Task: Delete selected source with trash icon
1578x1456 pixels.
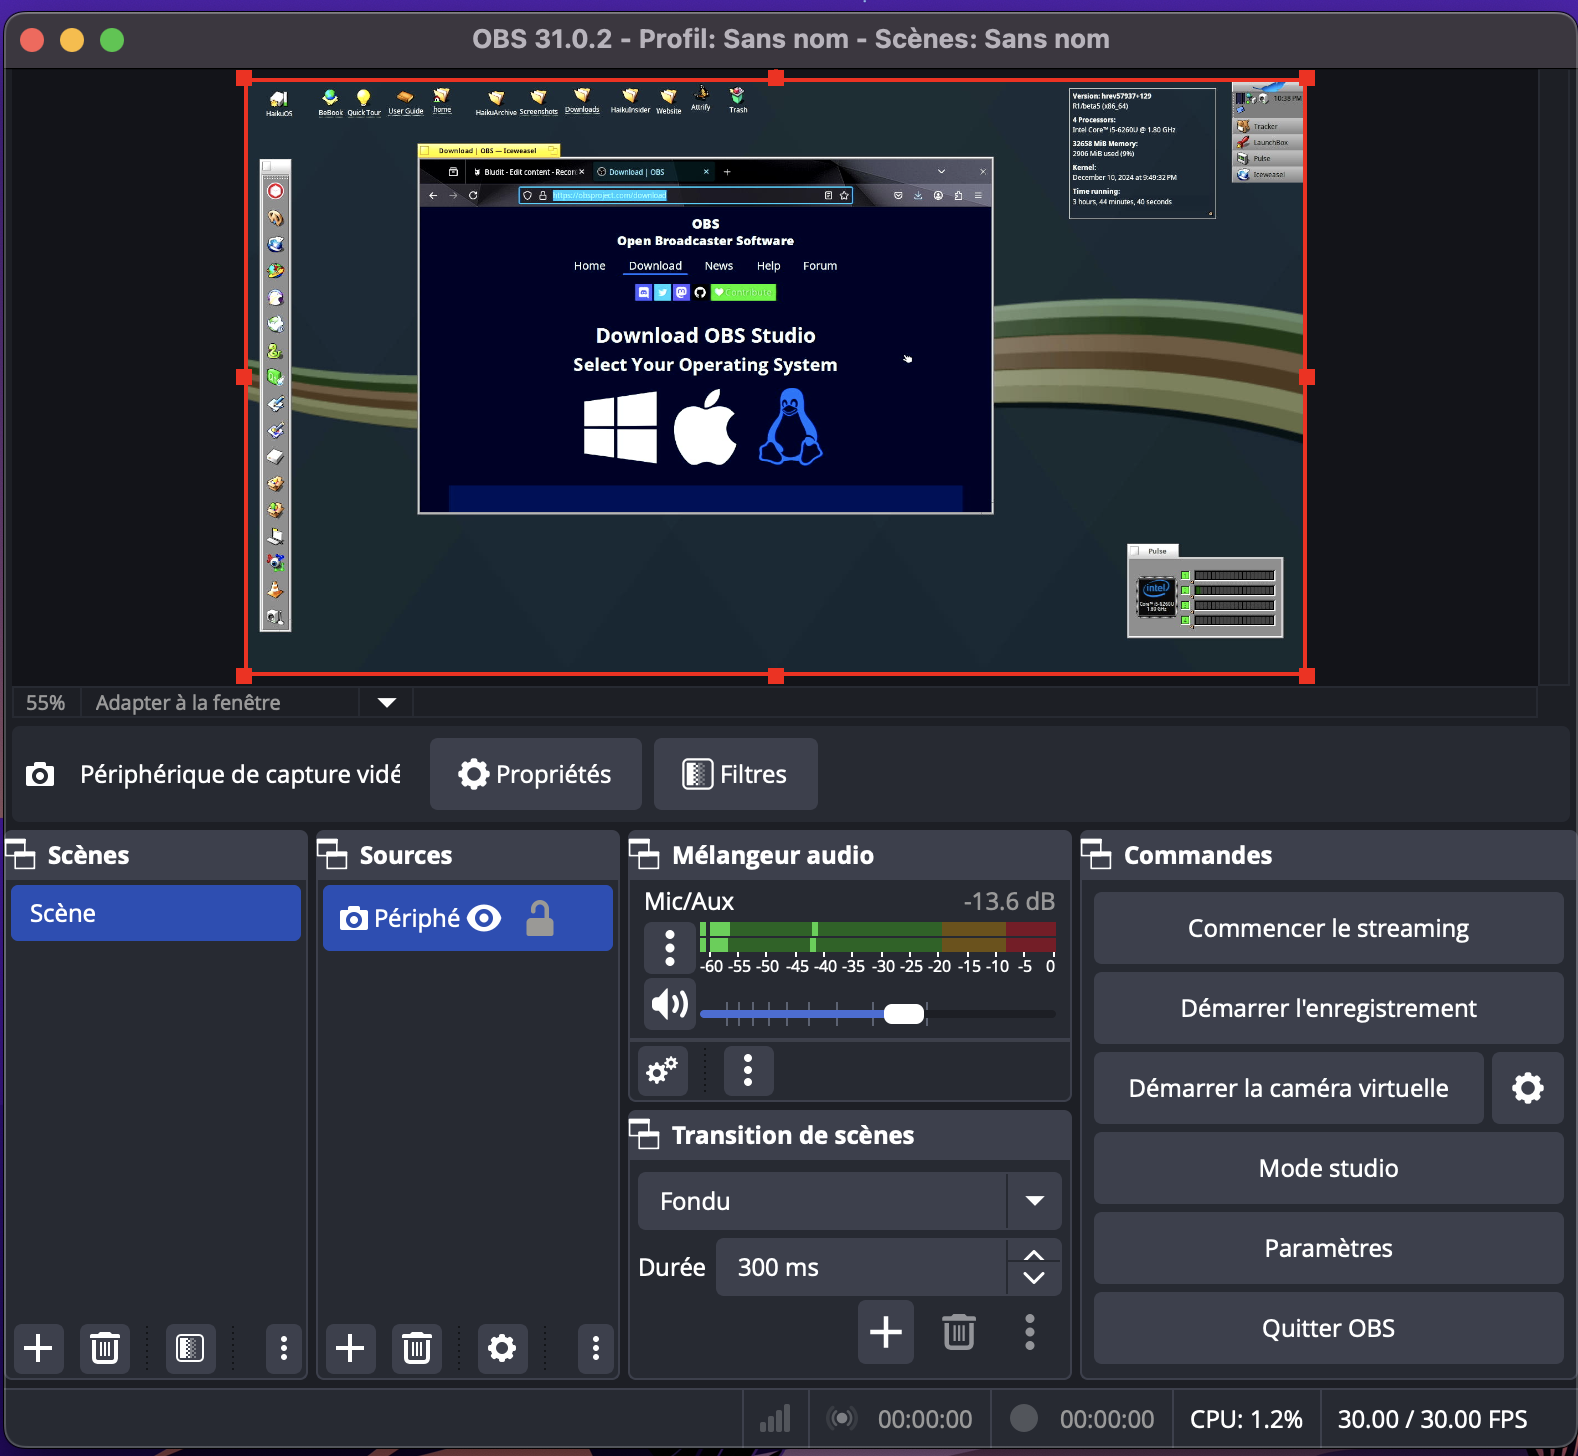Action: click(417, 1348)
